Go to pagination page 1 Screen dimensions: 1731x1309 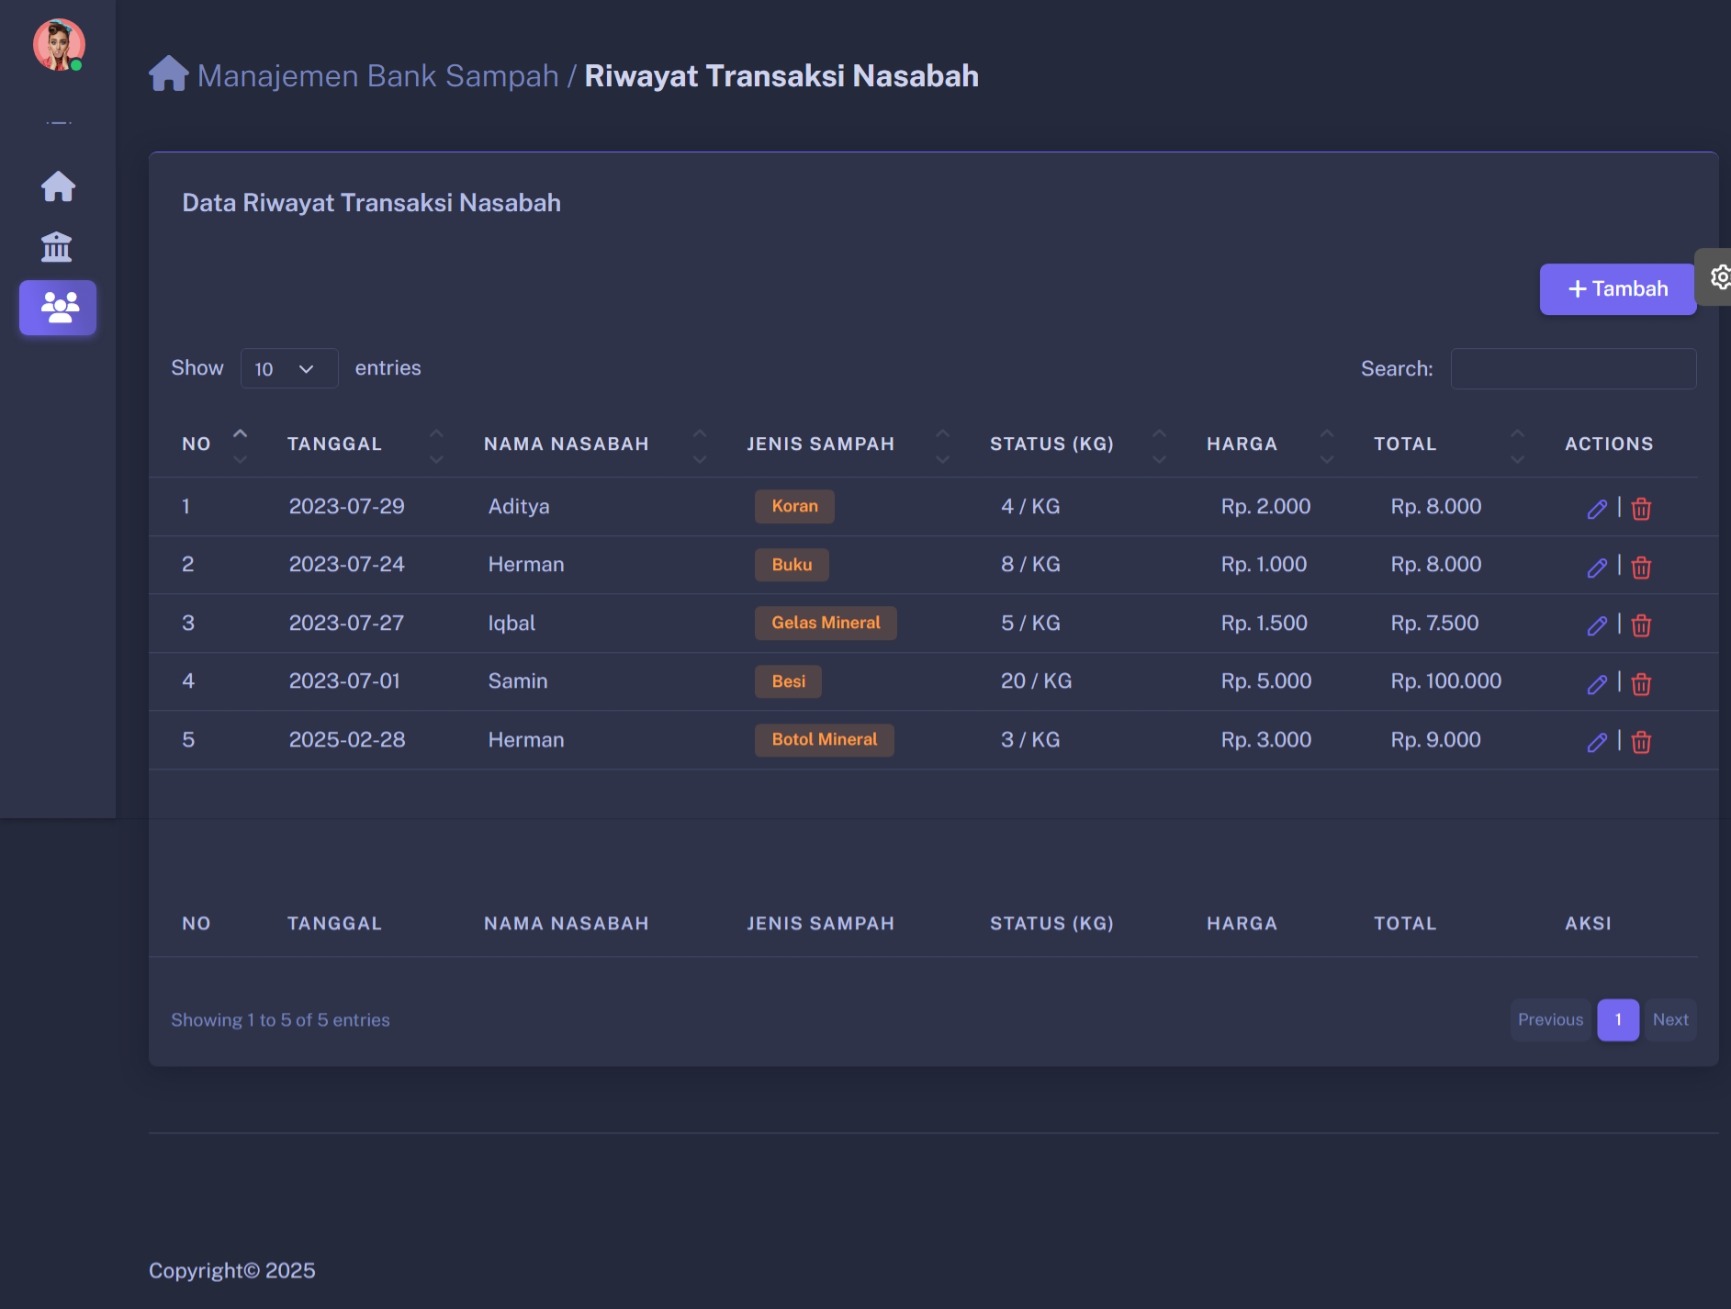coord(1617,1020)
